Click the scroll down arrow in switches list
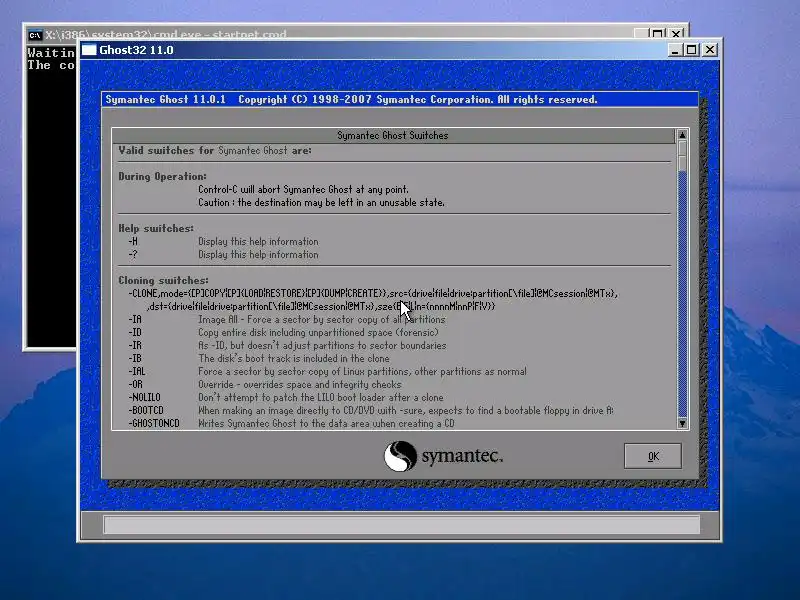The height and width of the screenshot is (600, 800). point(682,423)
